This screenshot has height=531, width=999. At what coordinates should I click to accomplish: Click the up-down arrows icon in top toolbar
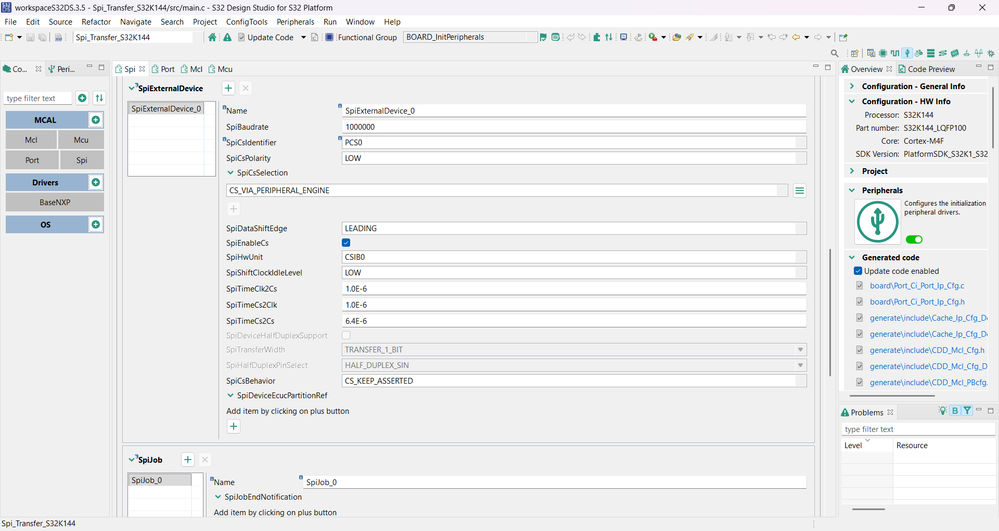point(608,37)
